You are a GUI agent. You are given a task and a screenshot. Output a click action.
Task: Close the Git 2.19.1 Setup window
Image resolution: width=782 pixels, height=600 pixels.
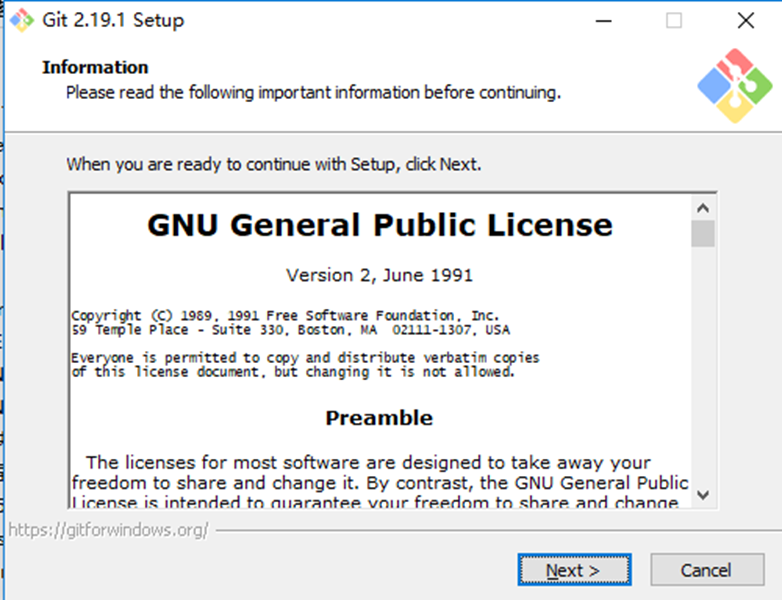click(x=745, y=20)
